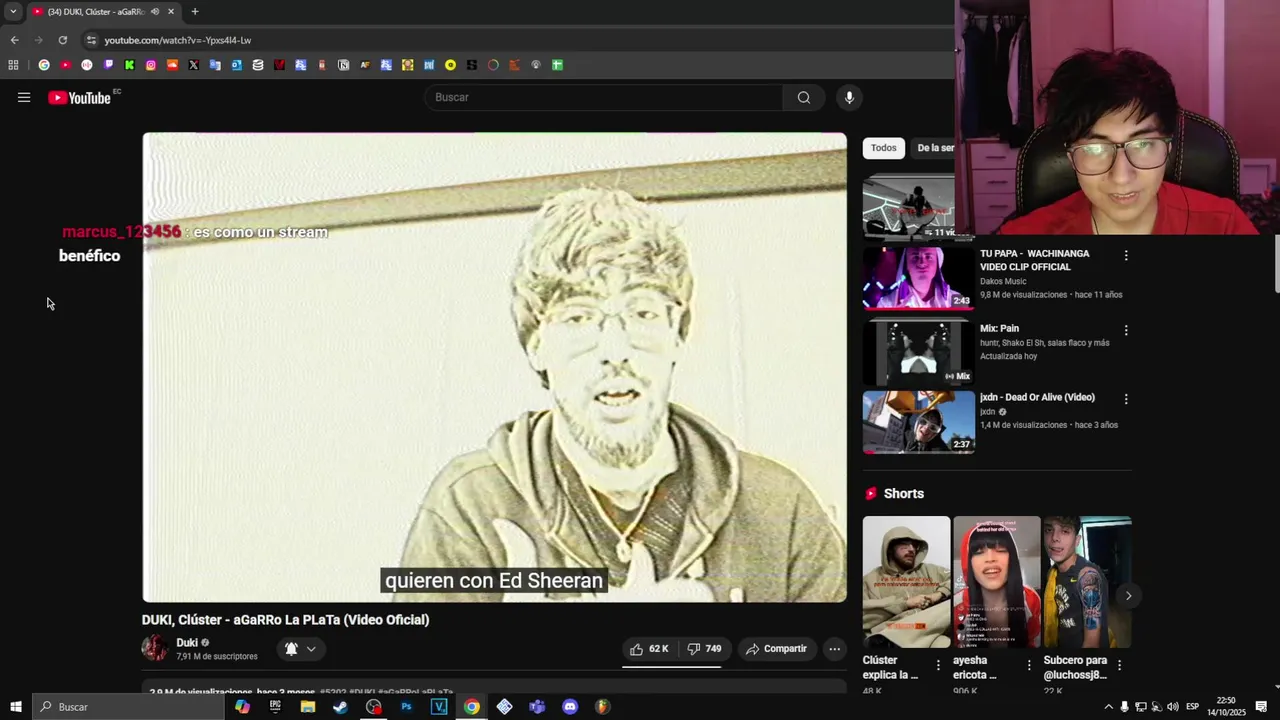Open File Explorer from taskbar
The width and height of the screenshot is (1280, 720).
click(308, 707)
